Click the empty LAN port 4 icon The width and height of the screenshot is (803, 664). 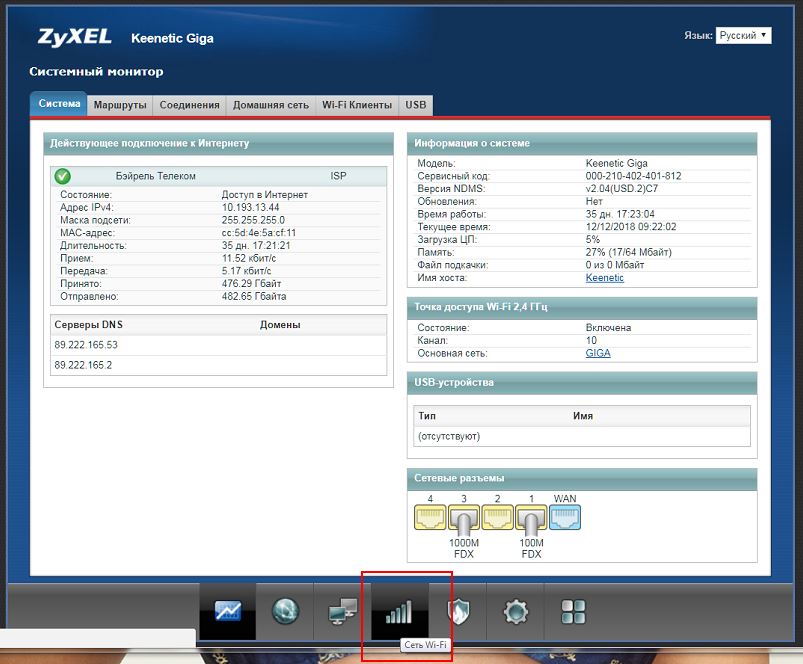(429, 517)
